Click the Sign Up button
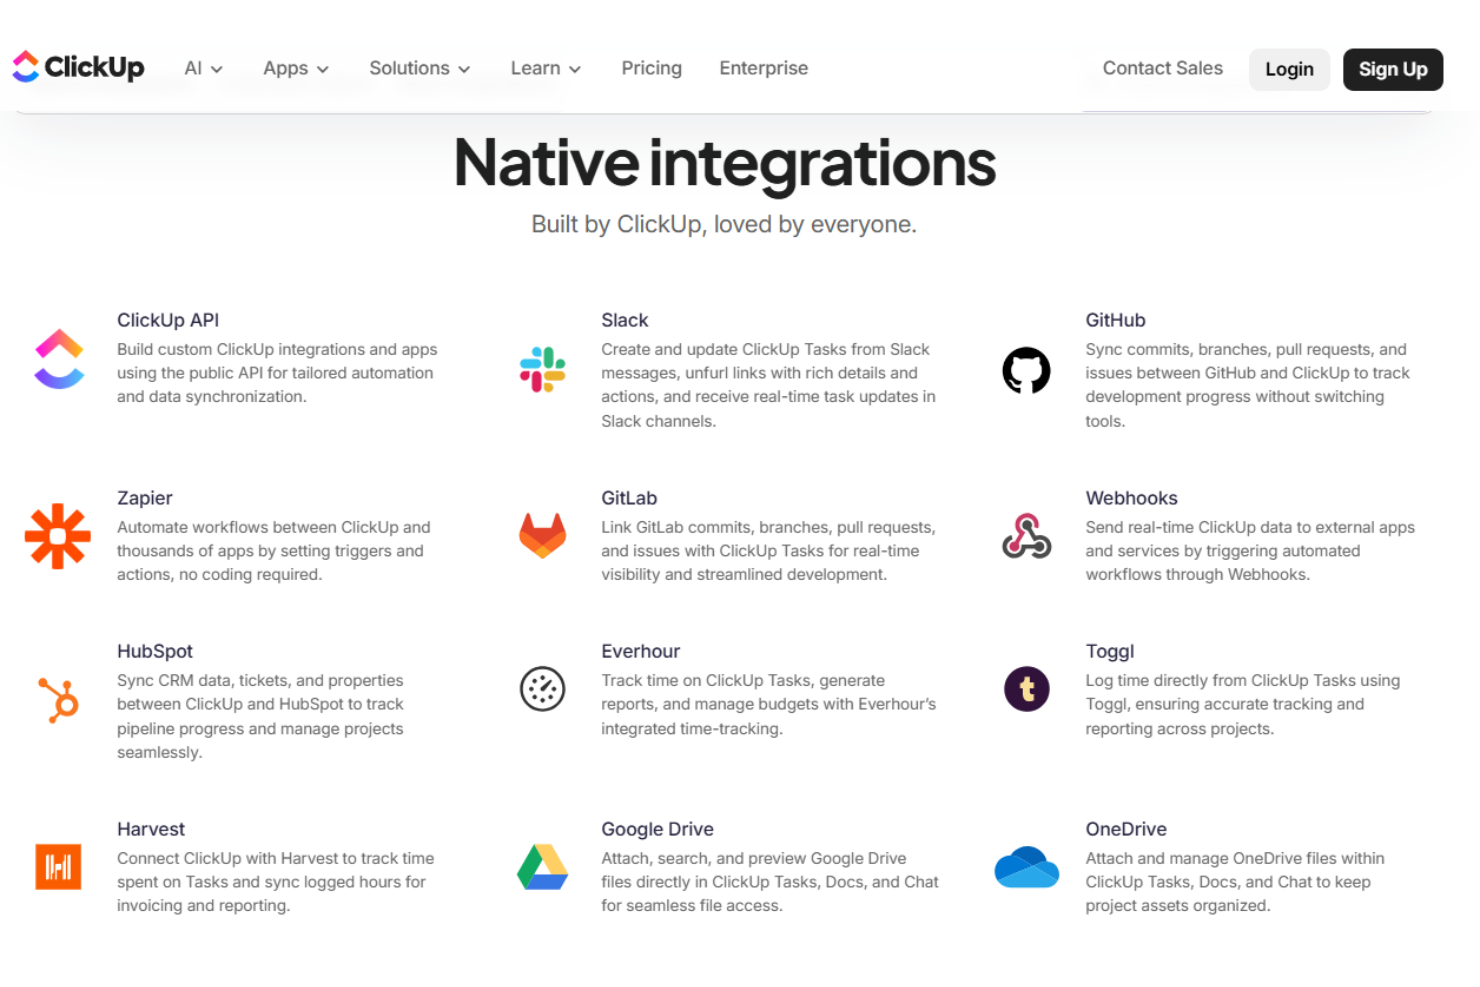1480x987 pixels. coord(1392,69)
